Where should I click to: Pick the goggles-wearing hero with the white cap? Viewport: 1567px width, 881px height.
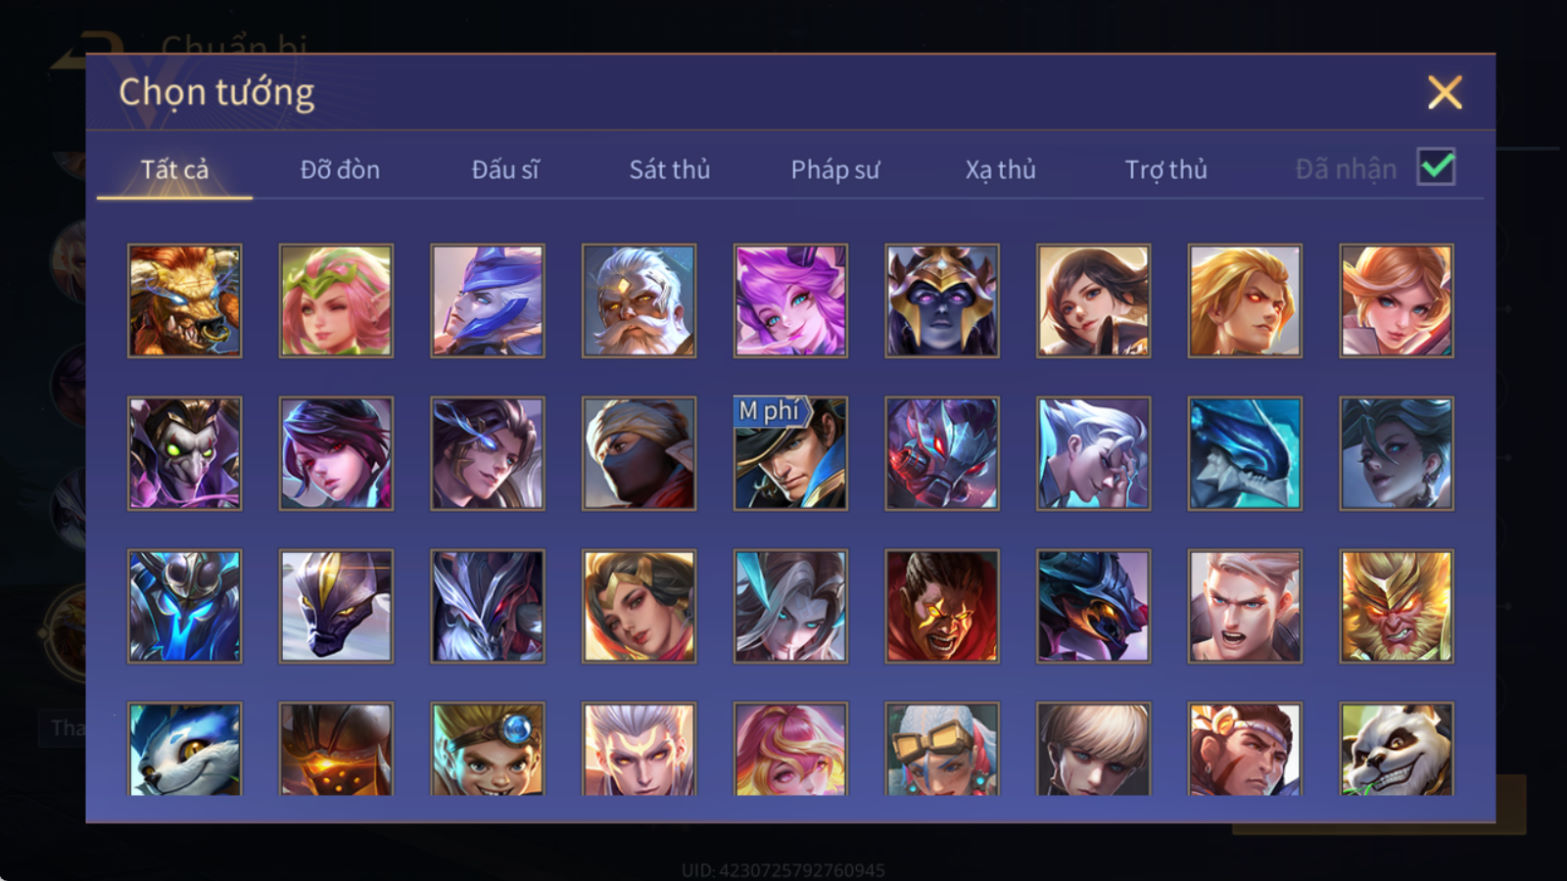(942, 749)
